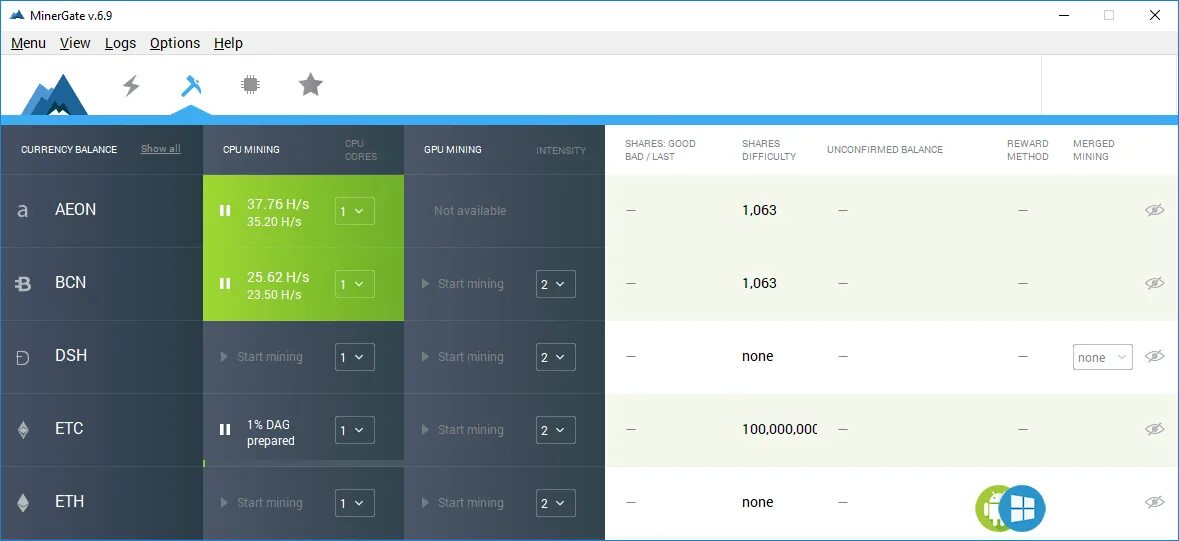Click AEON GPU 'Not available' text
The image size is (1179, 541).
coord(470,211)
